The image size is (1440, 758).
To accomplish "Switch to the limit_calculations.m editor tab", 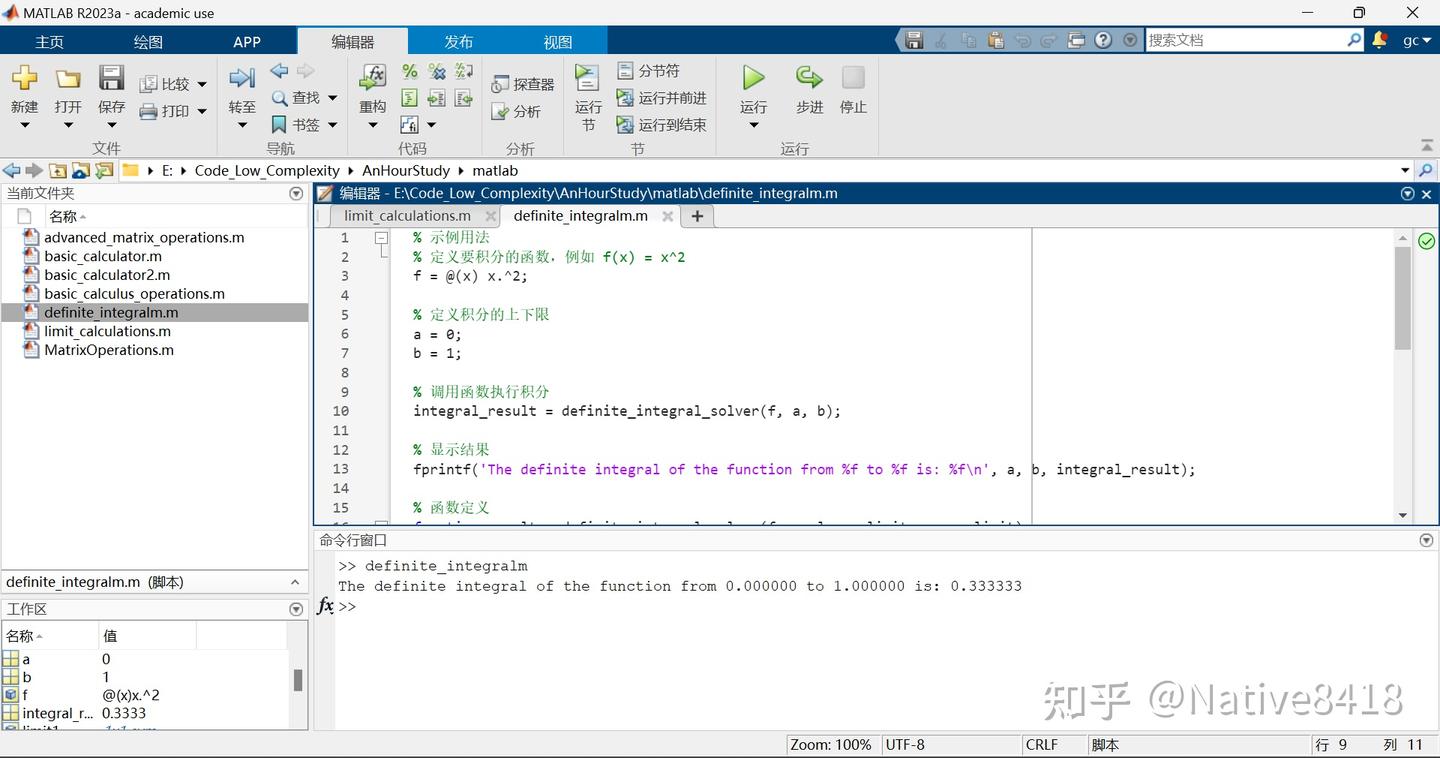I will pyautogui.click(x=410, y=215).
